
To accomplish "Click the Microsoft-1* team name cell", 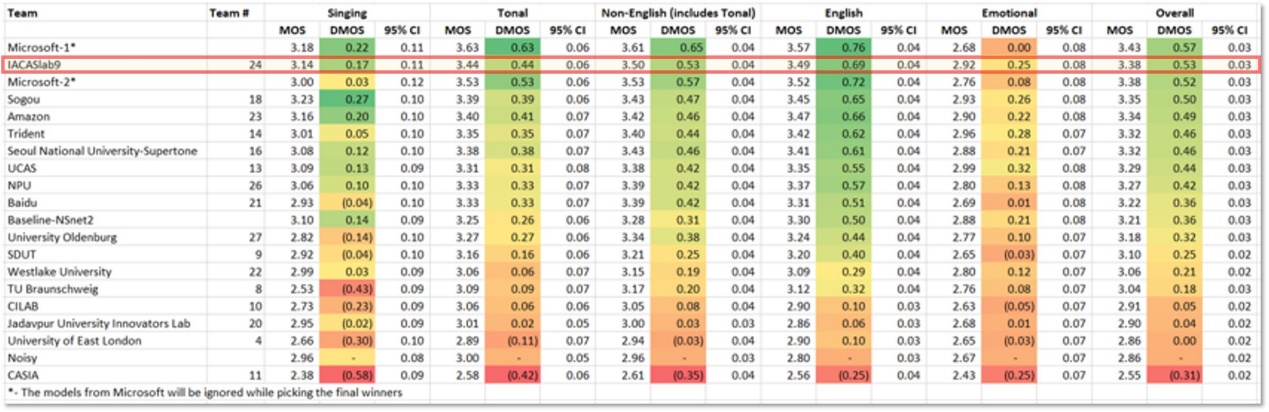I will click(x=38, y=47).
